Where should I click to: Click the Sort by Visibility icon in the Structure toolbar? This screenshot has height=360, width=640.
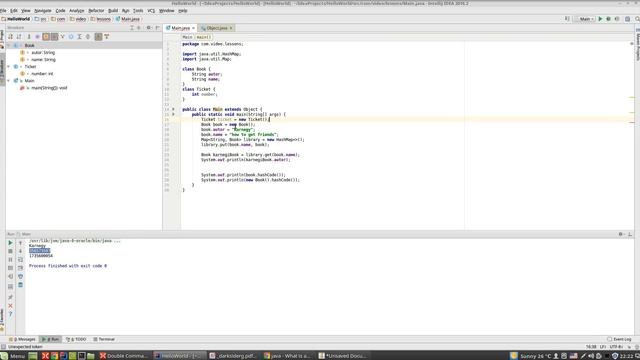coord(11,37)
